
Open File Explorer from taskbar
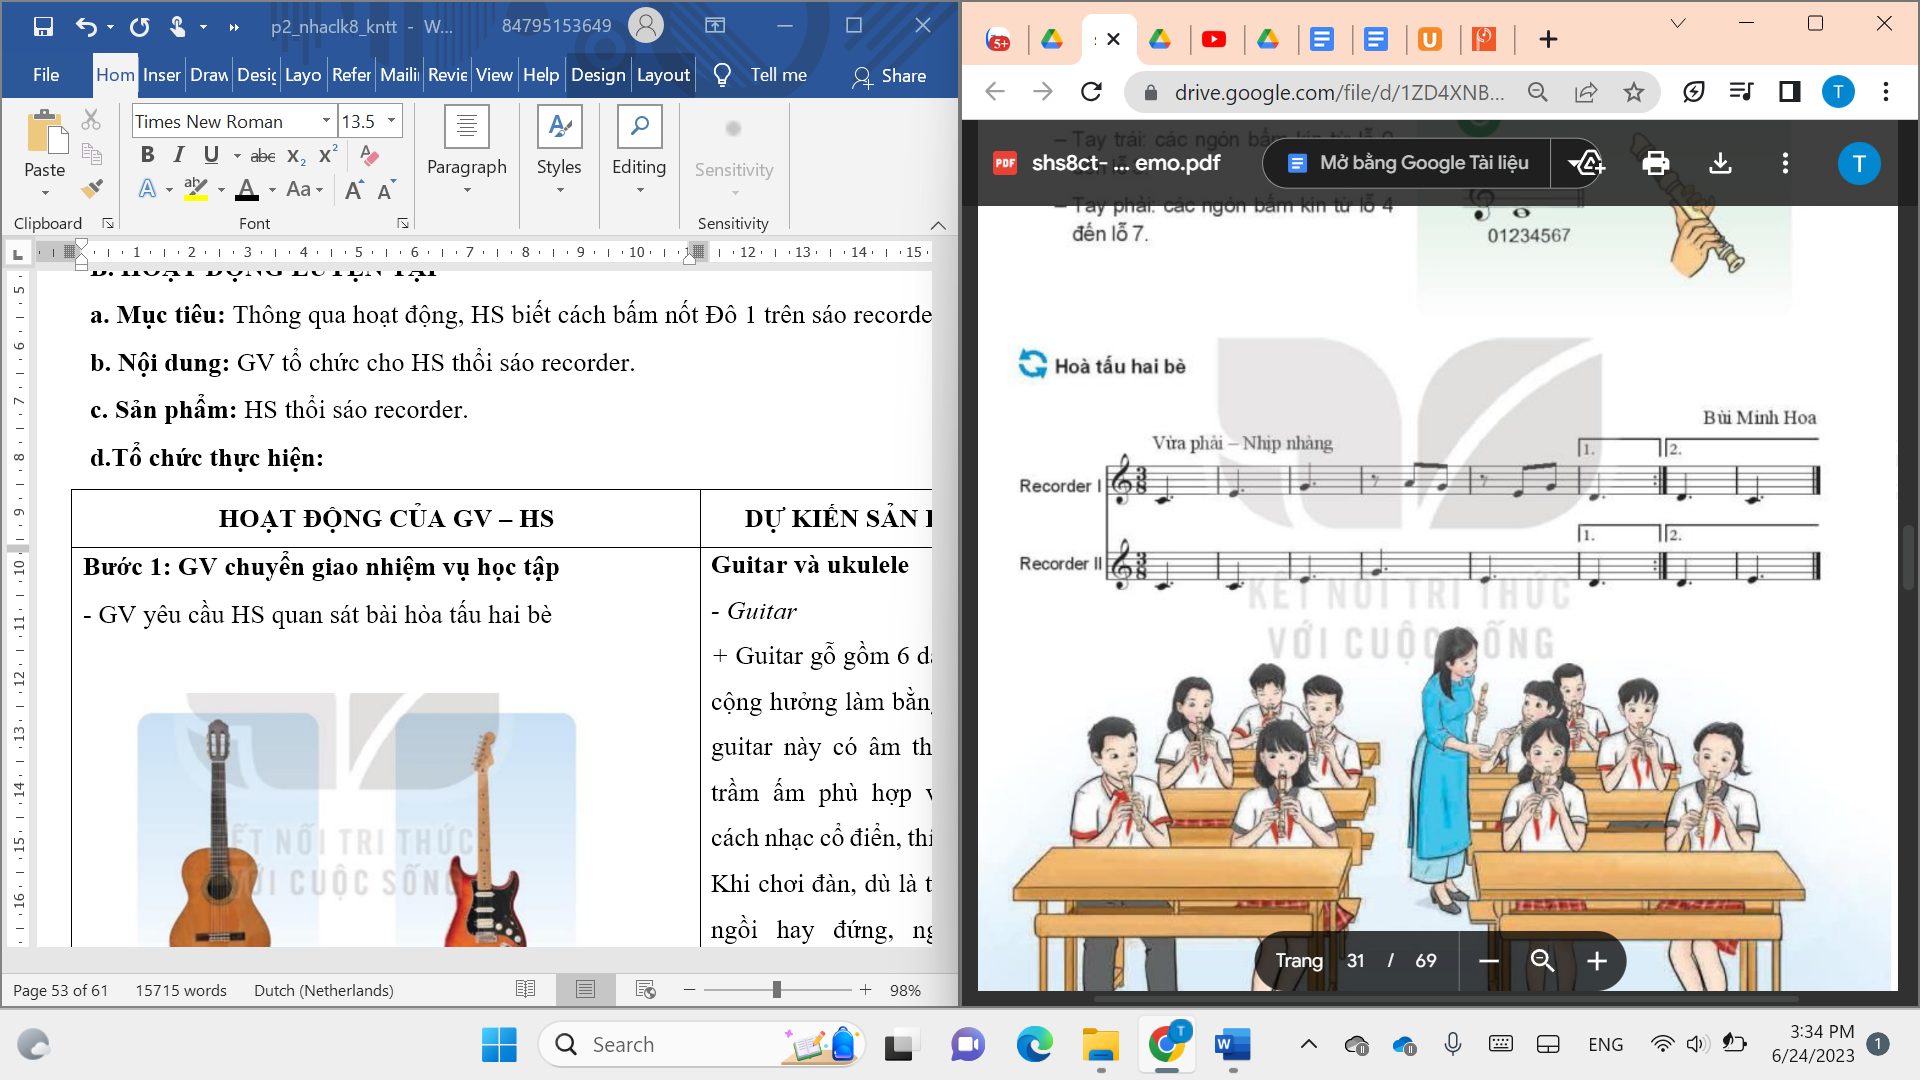point(1101,1045)
